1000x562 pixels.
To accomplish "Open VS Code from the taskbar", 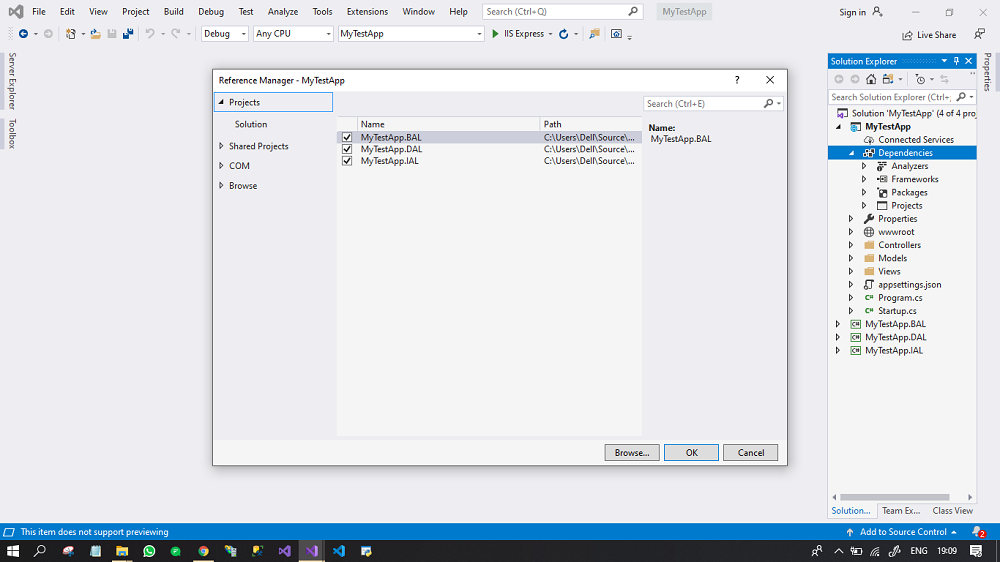I will click(x=339, y=551).
